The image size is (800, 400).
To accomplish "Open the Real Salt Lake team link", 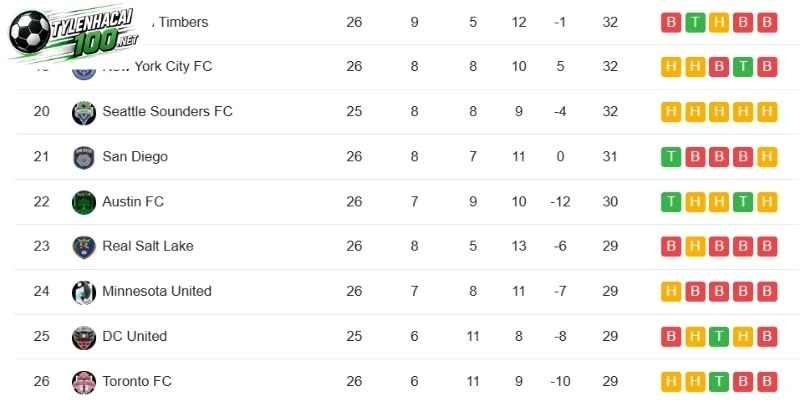I will 148,246.
